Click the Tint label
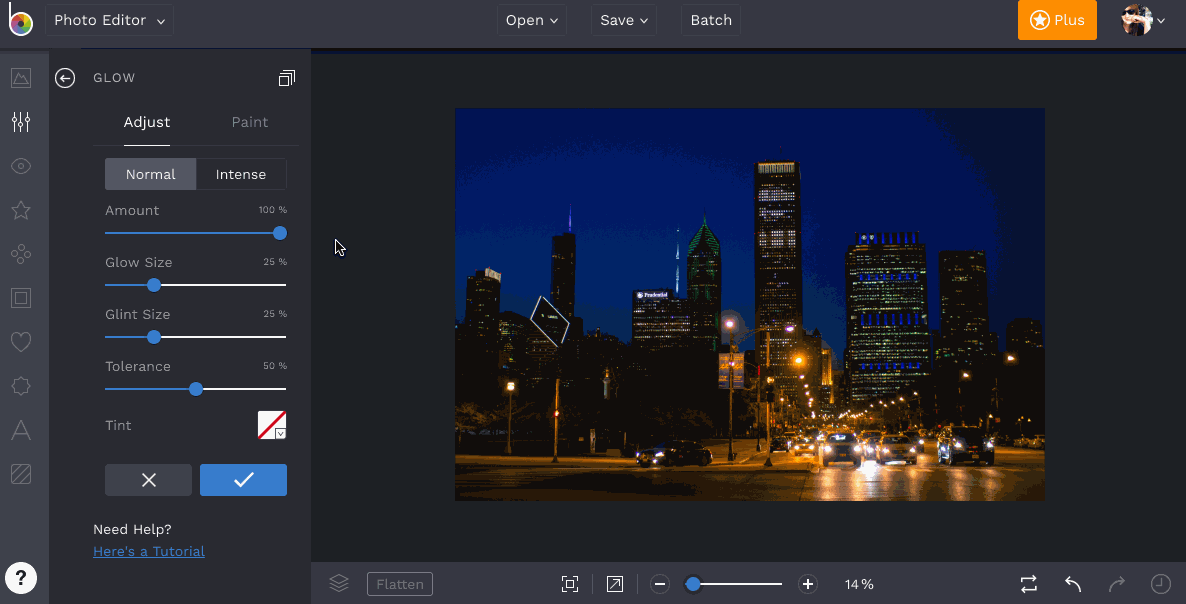The image size is (1186, 604). click(x=118, y=425)
